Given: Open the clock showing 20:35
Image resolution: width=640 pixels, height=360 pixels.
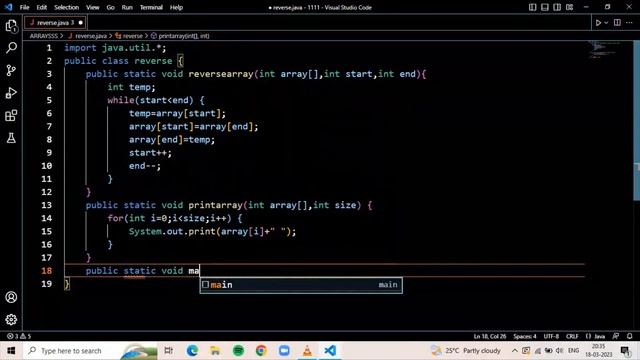Looking at the screenshot, I should [598, 350].
